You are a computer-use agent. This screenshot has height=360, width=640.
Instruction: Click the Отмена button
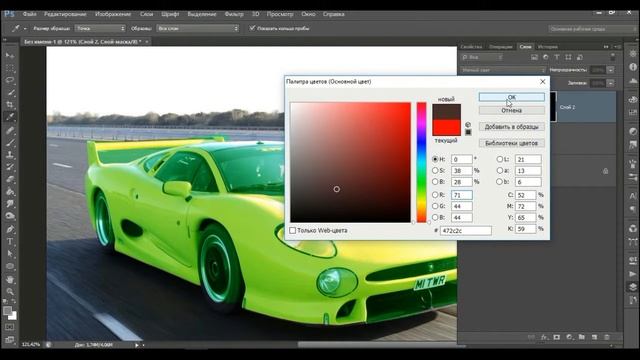511,110
